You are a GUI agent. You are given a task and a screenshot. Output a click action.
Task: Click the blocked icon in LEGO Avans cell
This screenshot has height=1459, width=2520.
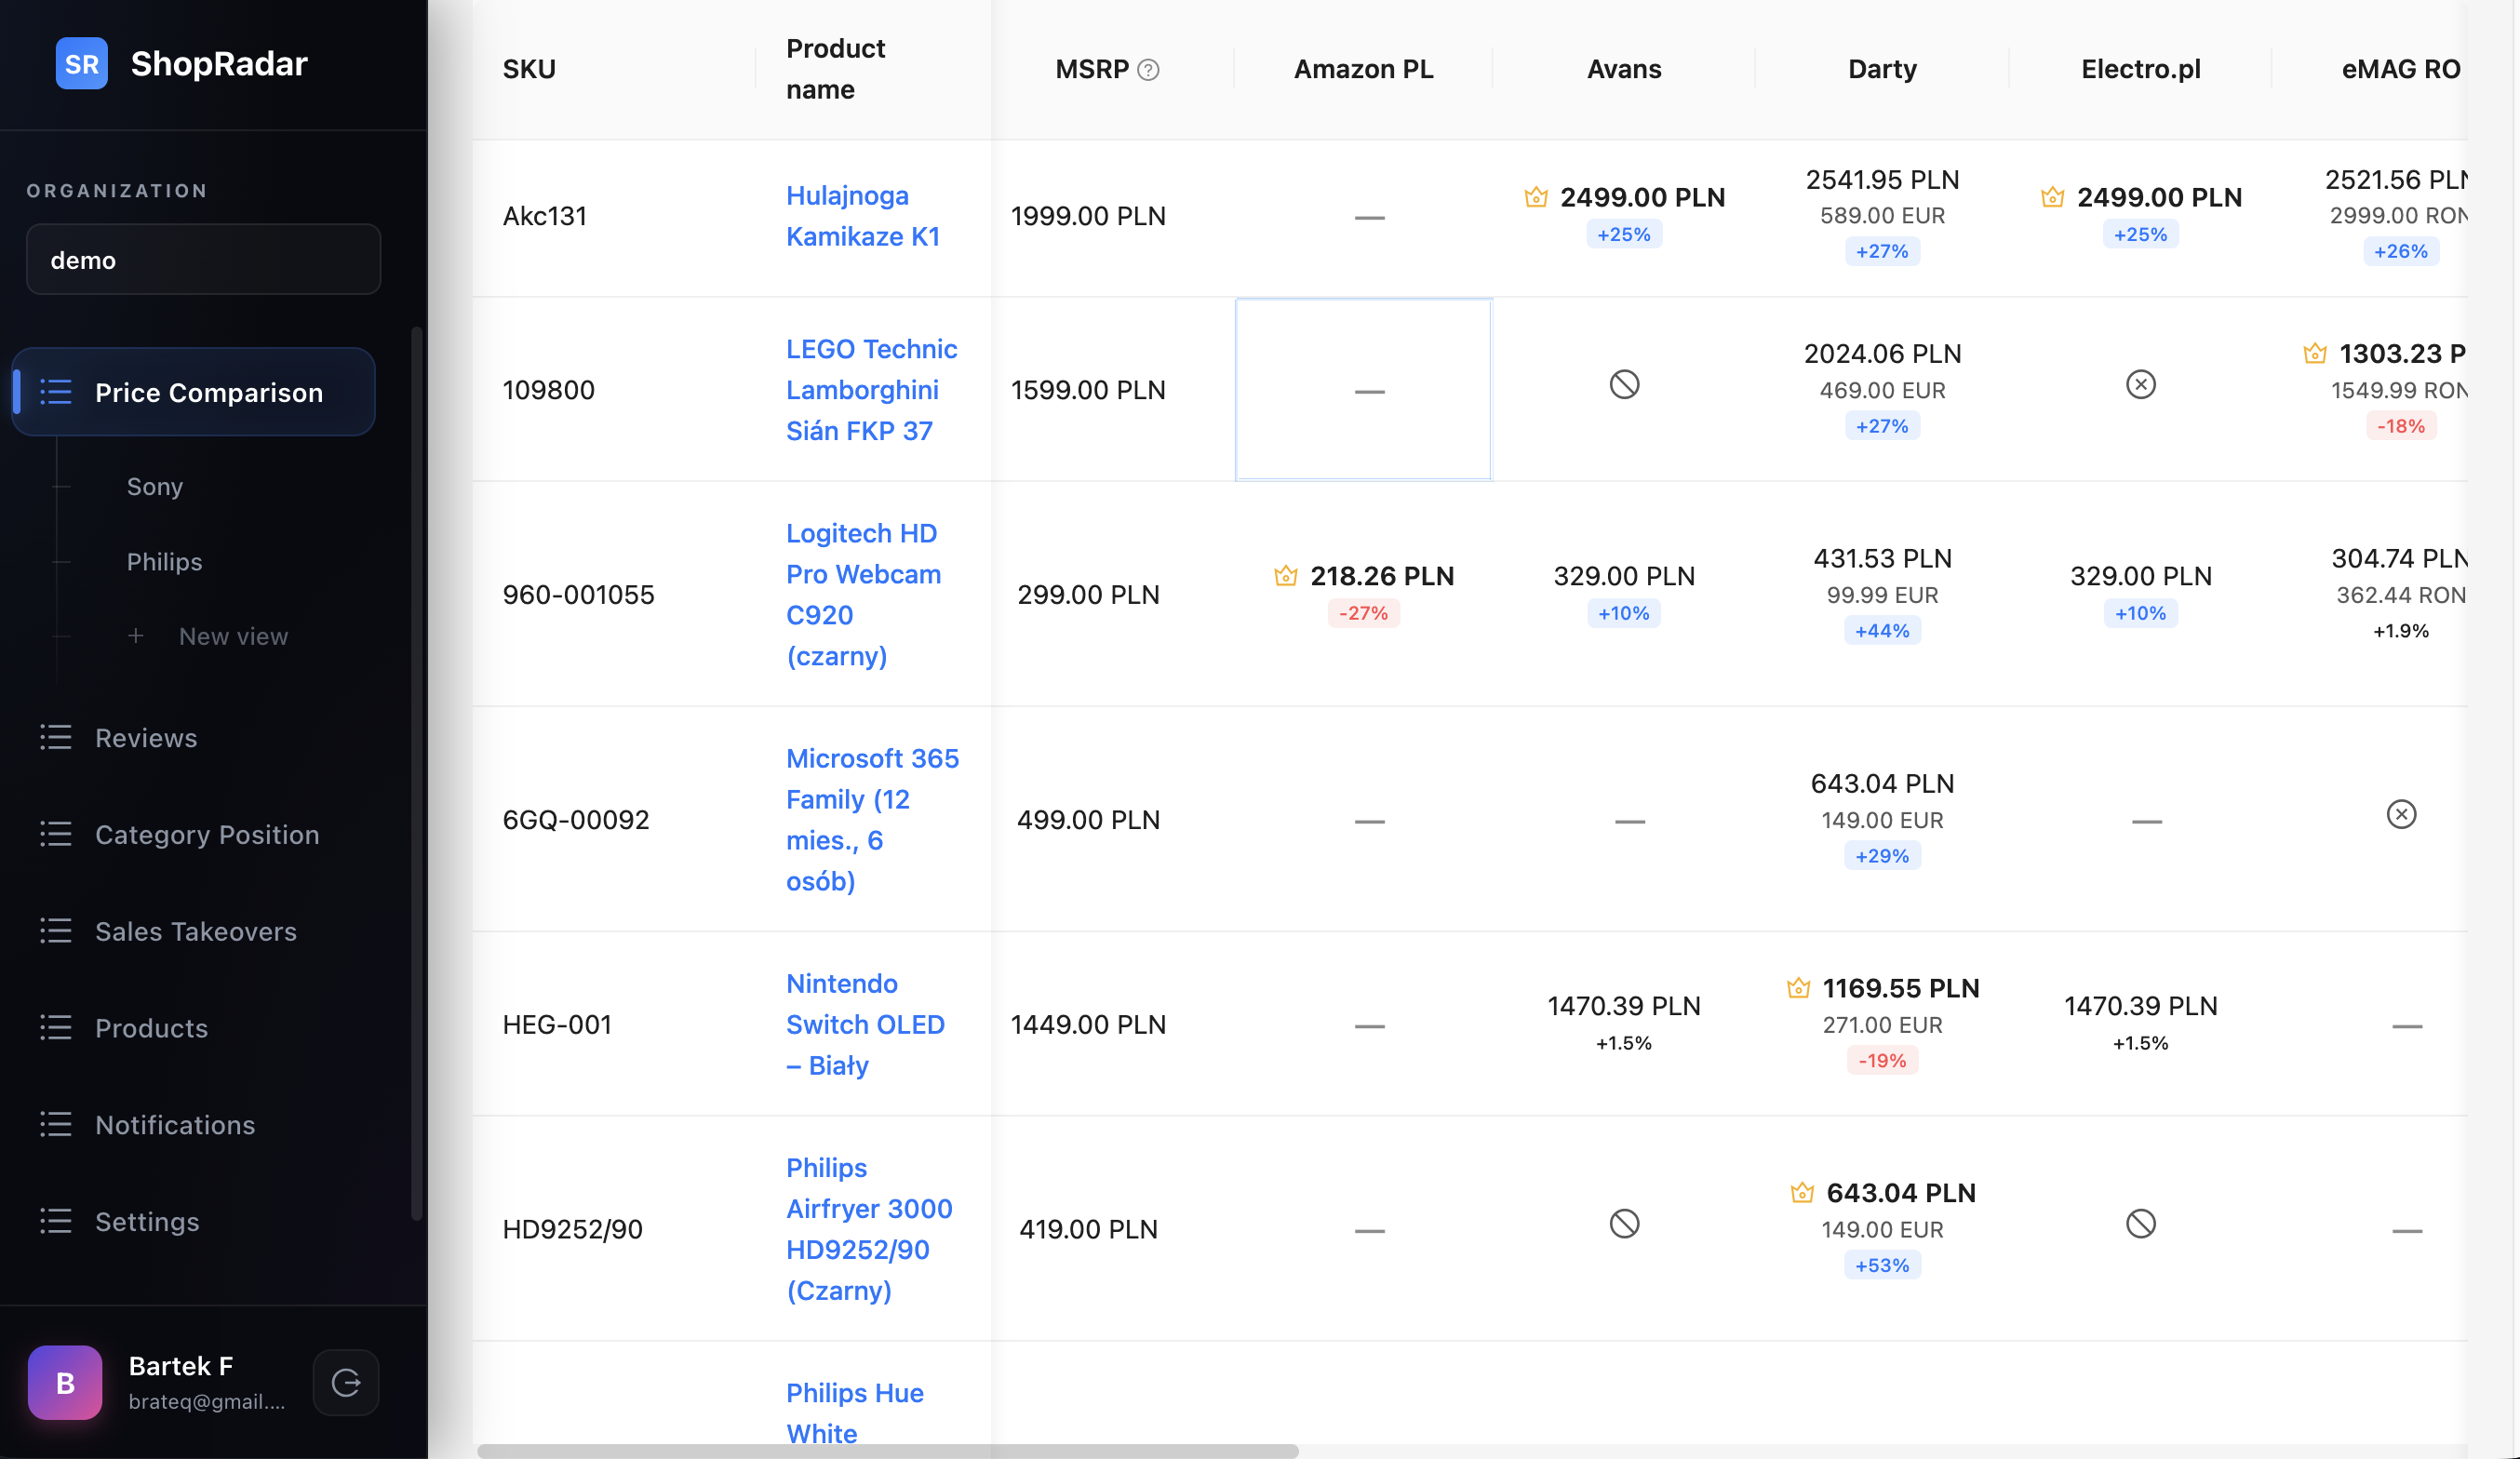(1624, 384)
